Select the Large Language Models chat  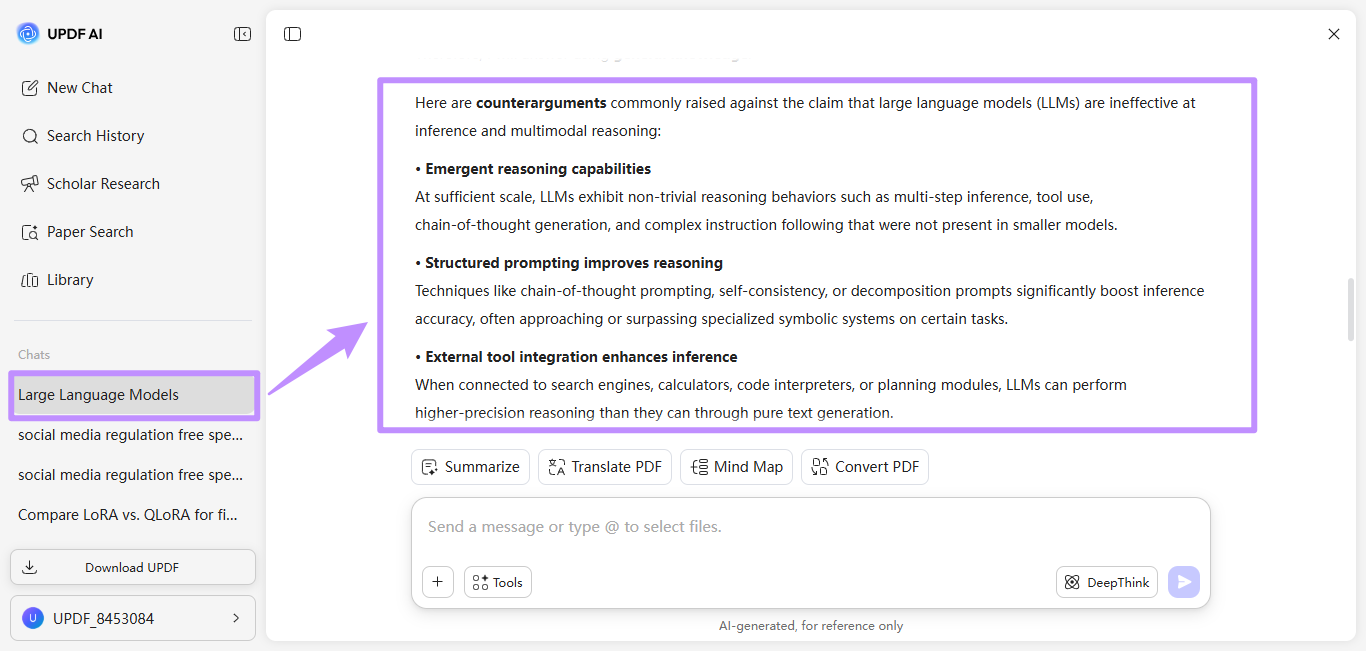tap(132, 395)
